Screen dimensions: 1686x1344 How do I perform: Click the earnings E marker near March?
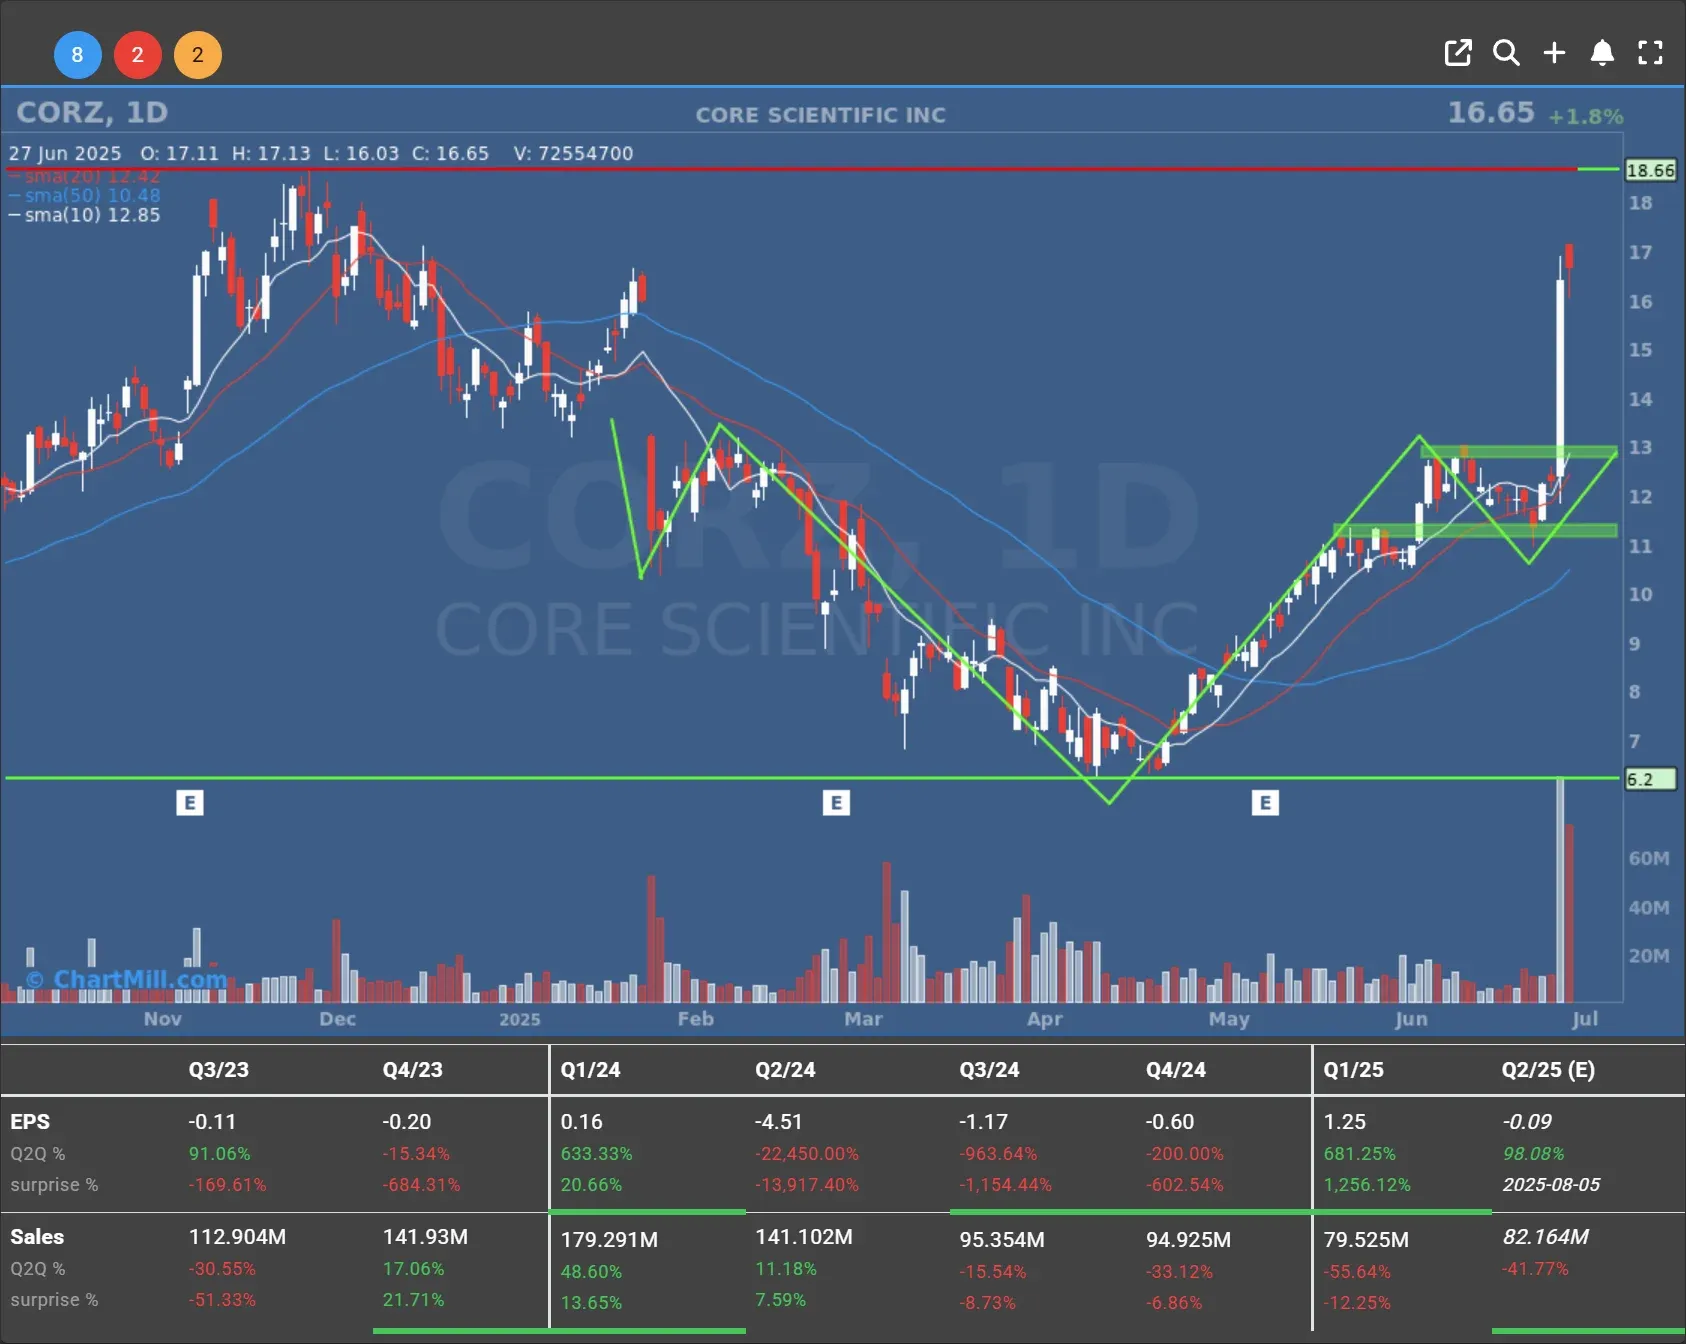[x=836, y=802]
